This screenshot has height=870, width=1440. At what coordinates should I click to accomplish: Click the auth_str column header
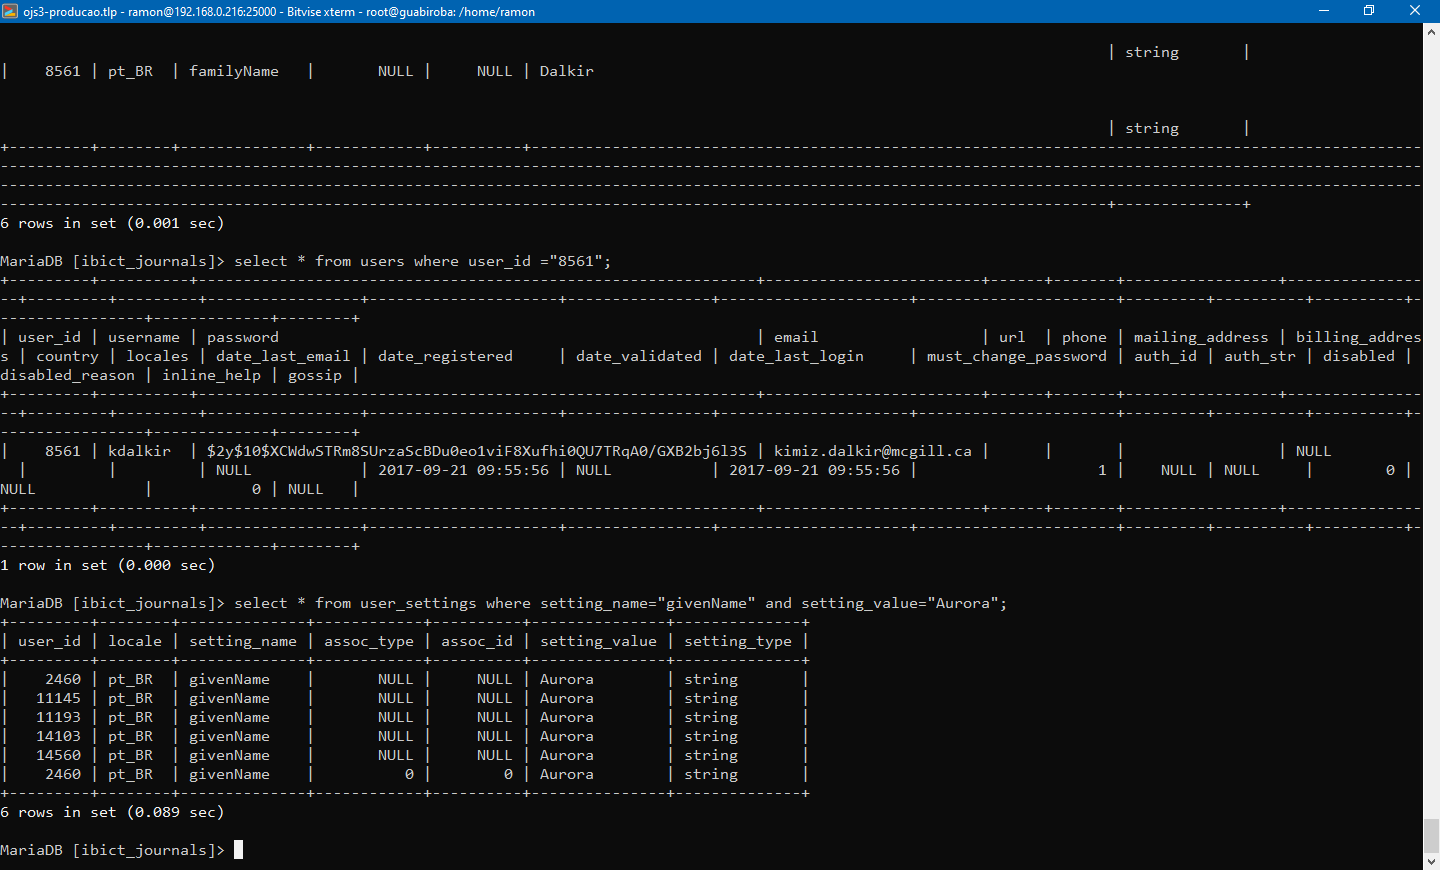tap(1260, 356)
